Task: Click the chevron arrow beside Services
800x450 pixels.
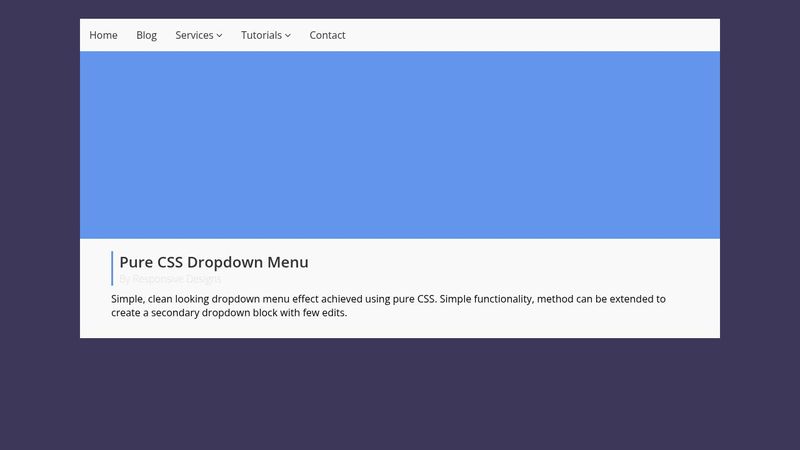Action: (219, 36)
